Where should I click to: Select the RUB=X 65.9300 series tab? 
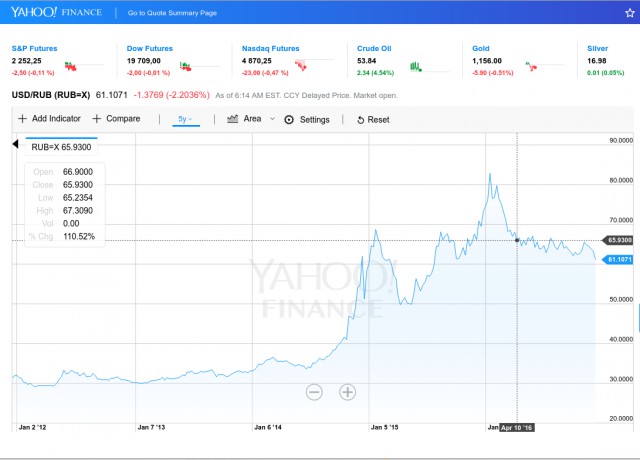62,147
